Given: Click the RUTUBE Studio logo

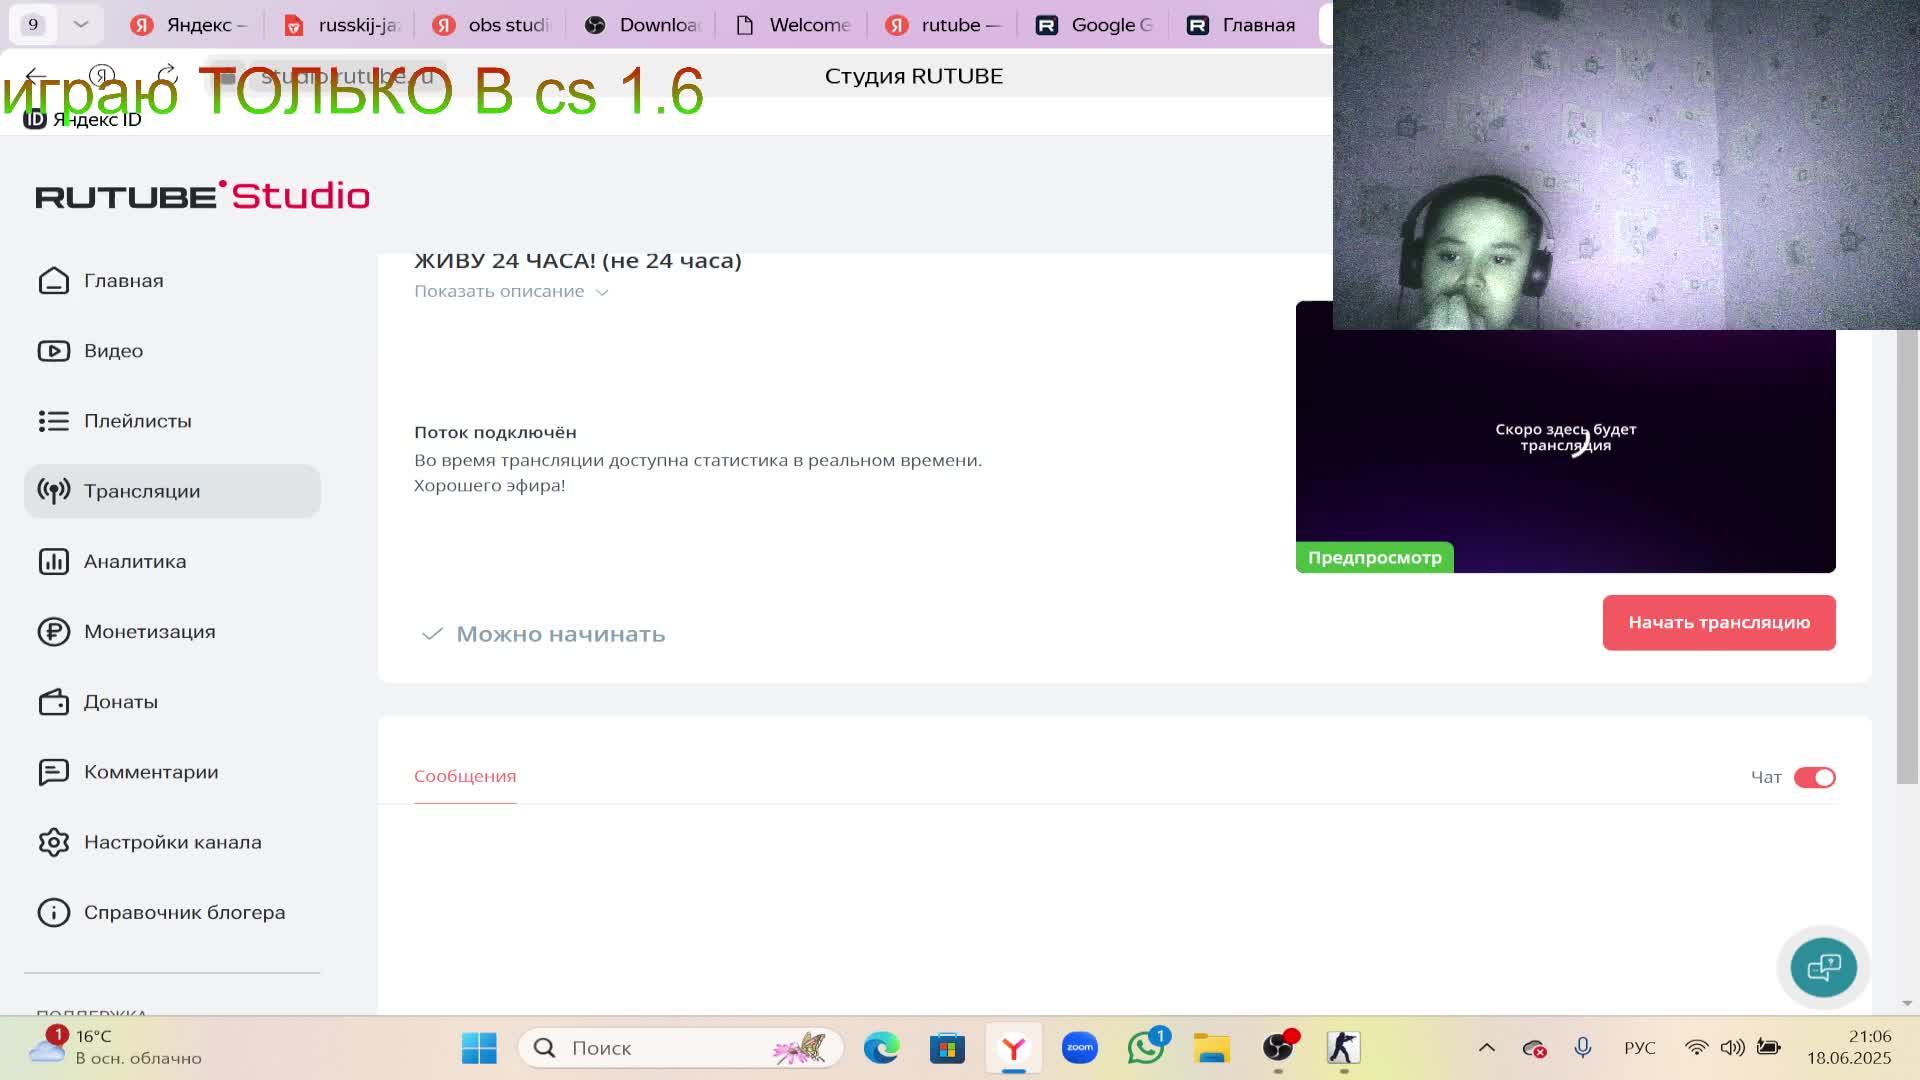Looking at the screenshot, I should coord(203,195).
